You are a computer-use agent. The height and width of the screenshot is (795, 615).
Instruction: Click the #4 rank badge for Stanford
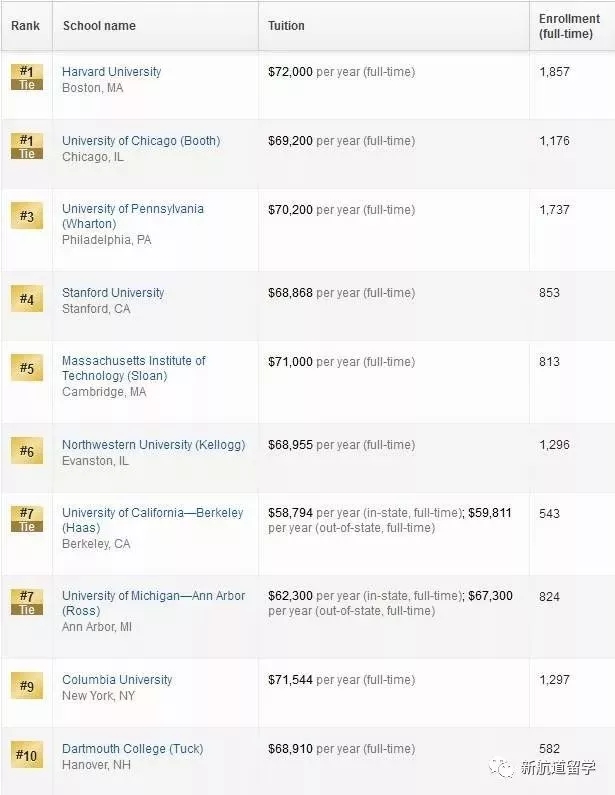coord(27,298)
